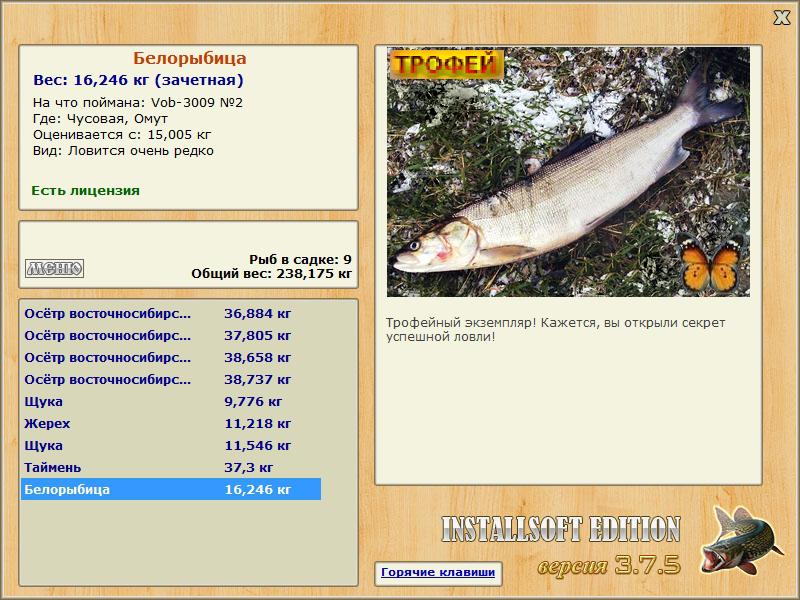Click the Трофейный экземпляр description text

pyautogui.click(x=555, y=330)
